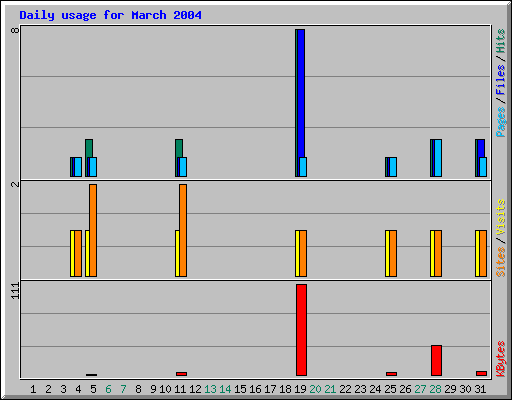Screen dimensions: 512x400
Task: Click green weekend day label "27"
Action: (x=420, y=389)
